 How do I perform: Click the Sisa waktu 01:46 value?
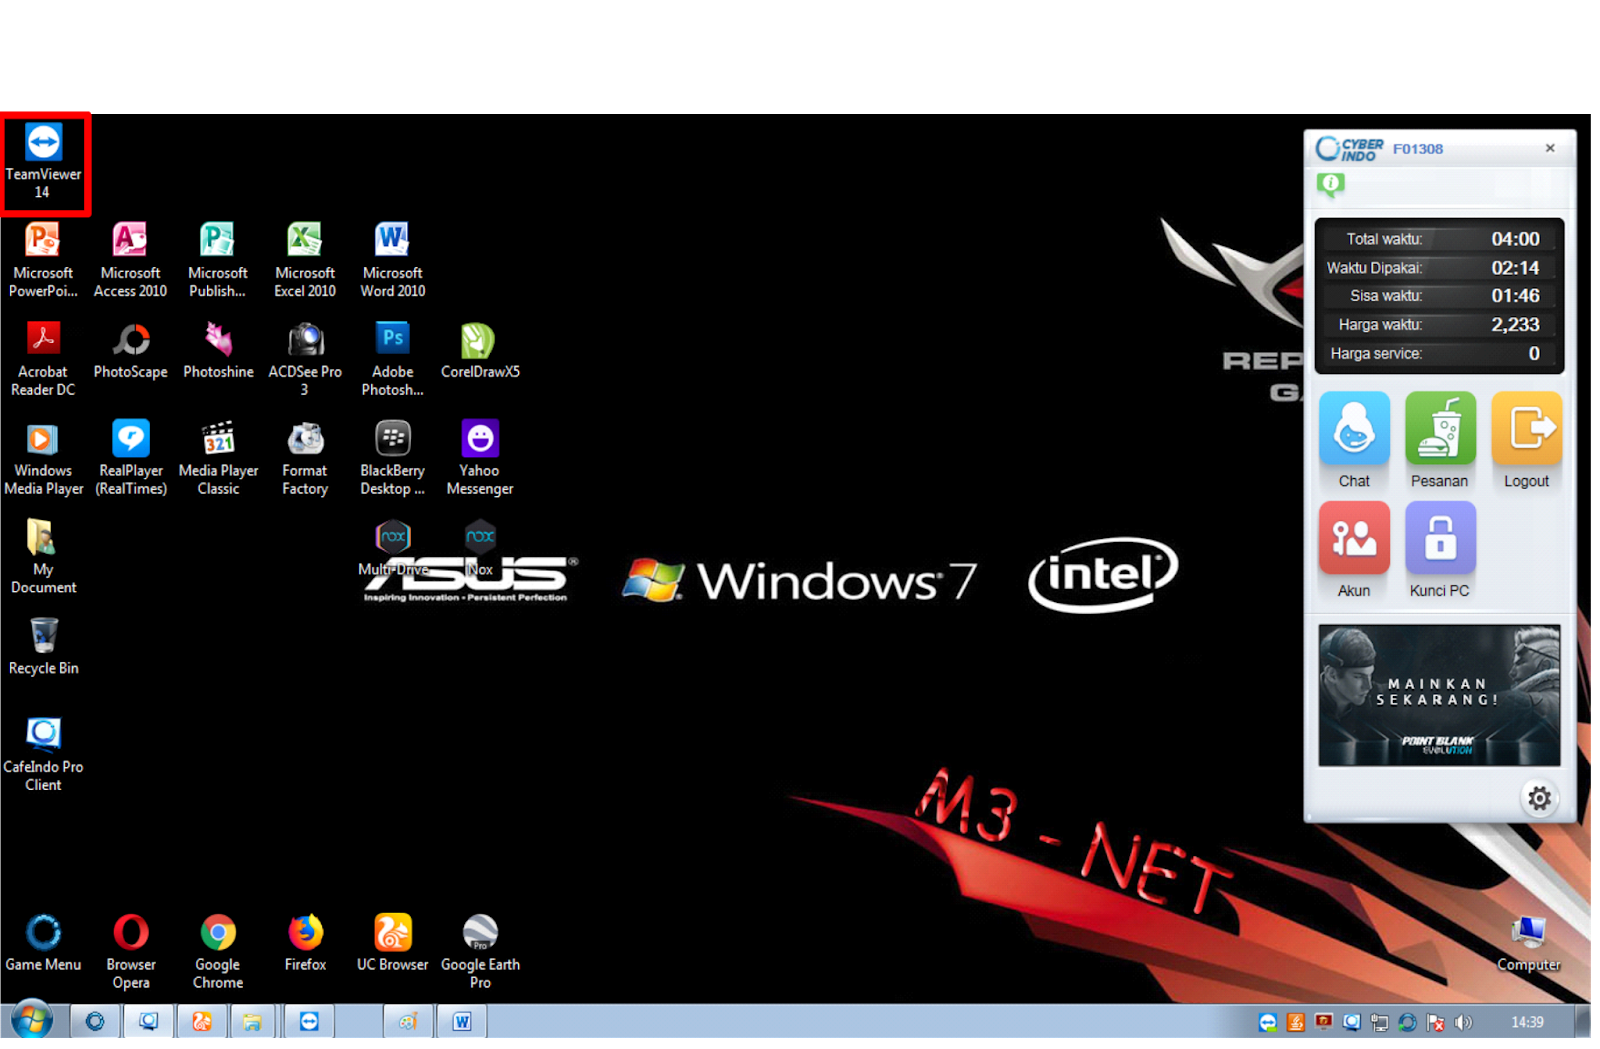point(1515,296)
